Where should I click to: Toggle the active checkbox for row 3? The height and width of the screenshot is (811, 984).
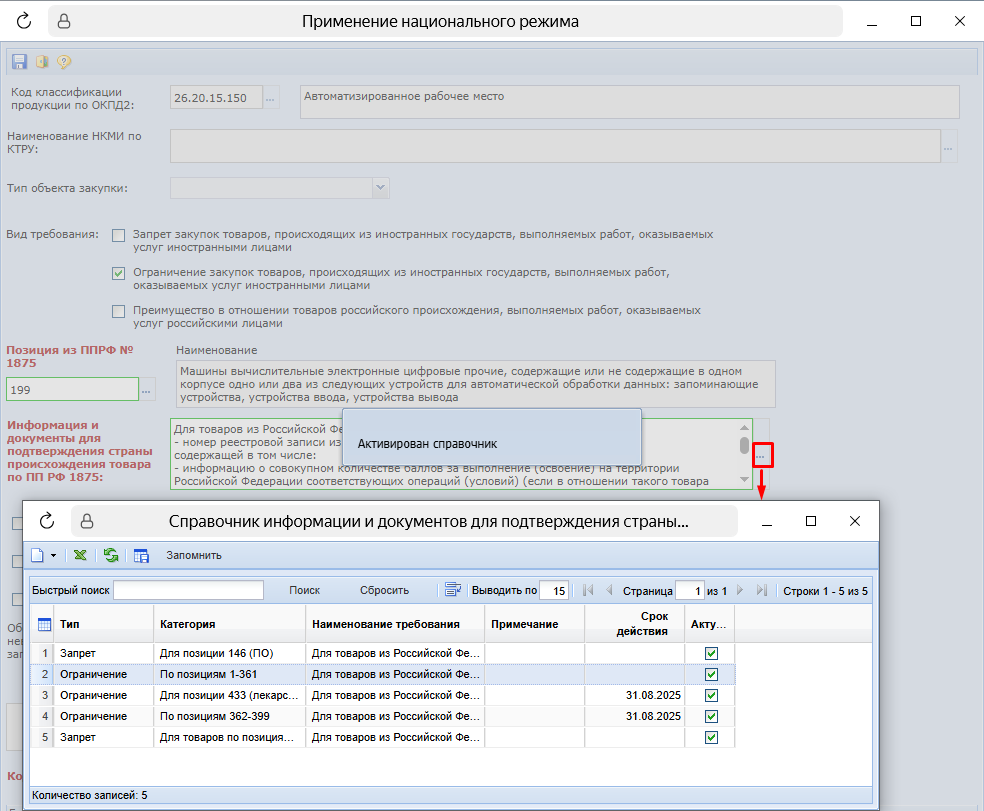tap(711, 695)
